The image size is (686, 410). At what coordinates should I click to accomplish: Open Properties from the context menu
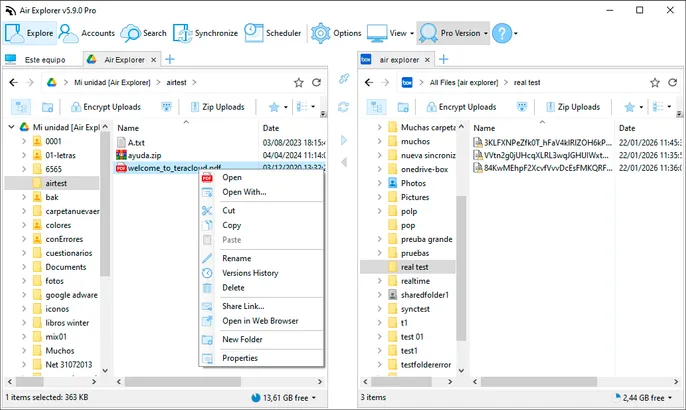pos(261,358)
